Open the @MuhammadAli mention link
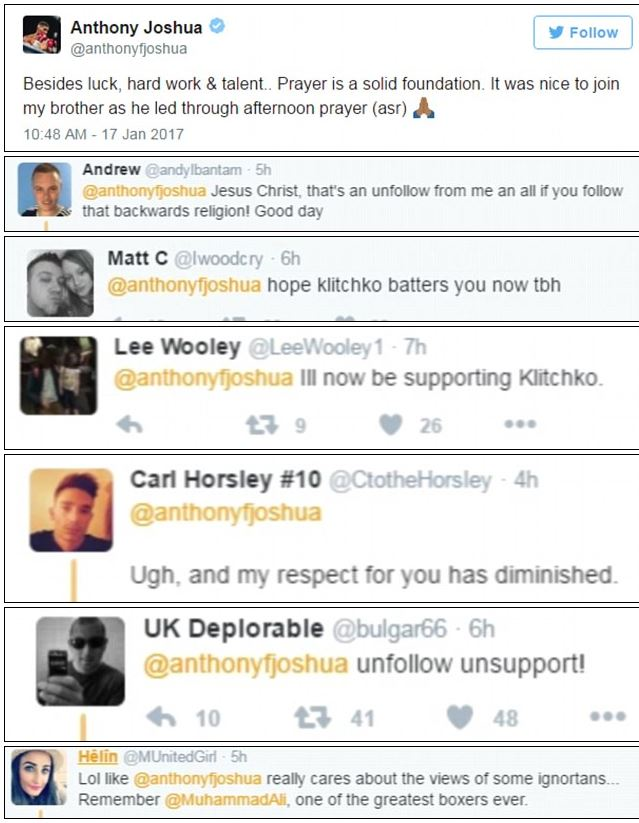 [226, 800]
